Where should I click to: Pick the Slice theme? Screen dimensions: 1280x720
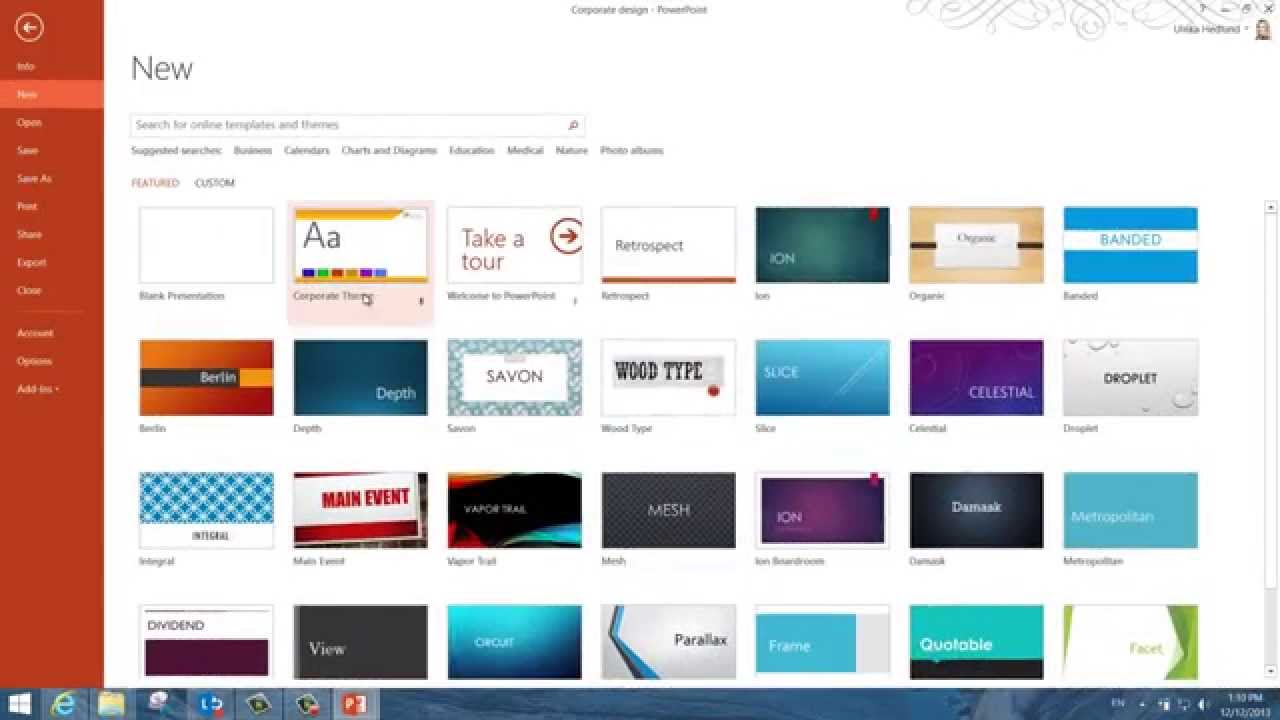pyautogui.click(x=822, y=377)
